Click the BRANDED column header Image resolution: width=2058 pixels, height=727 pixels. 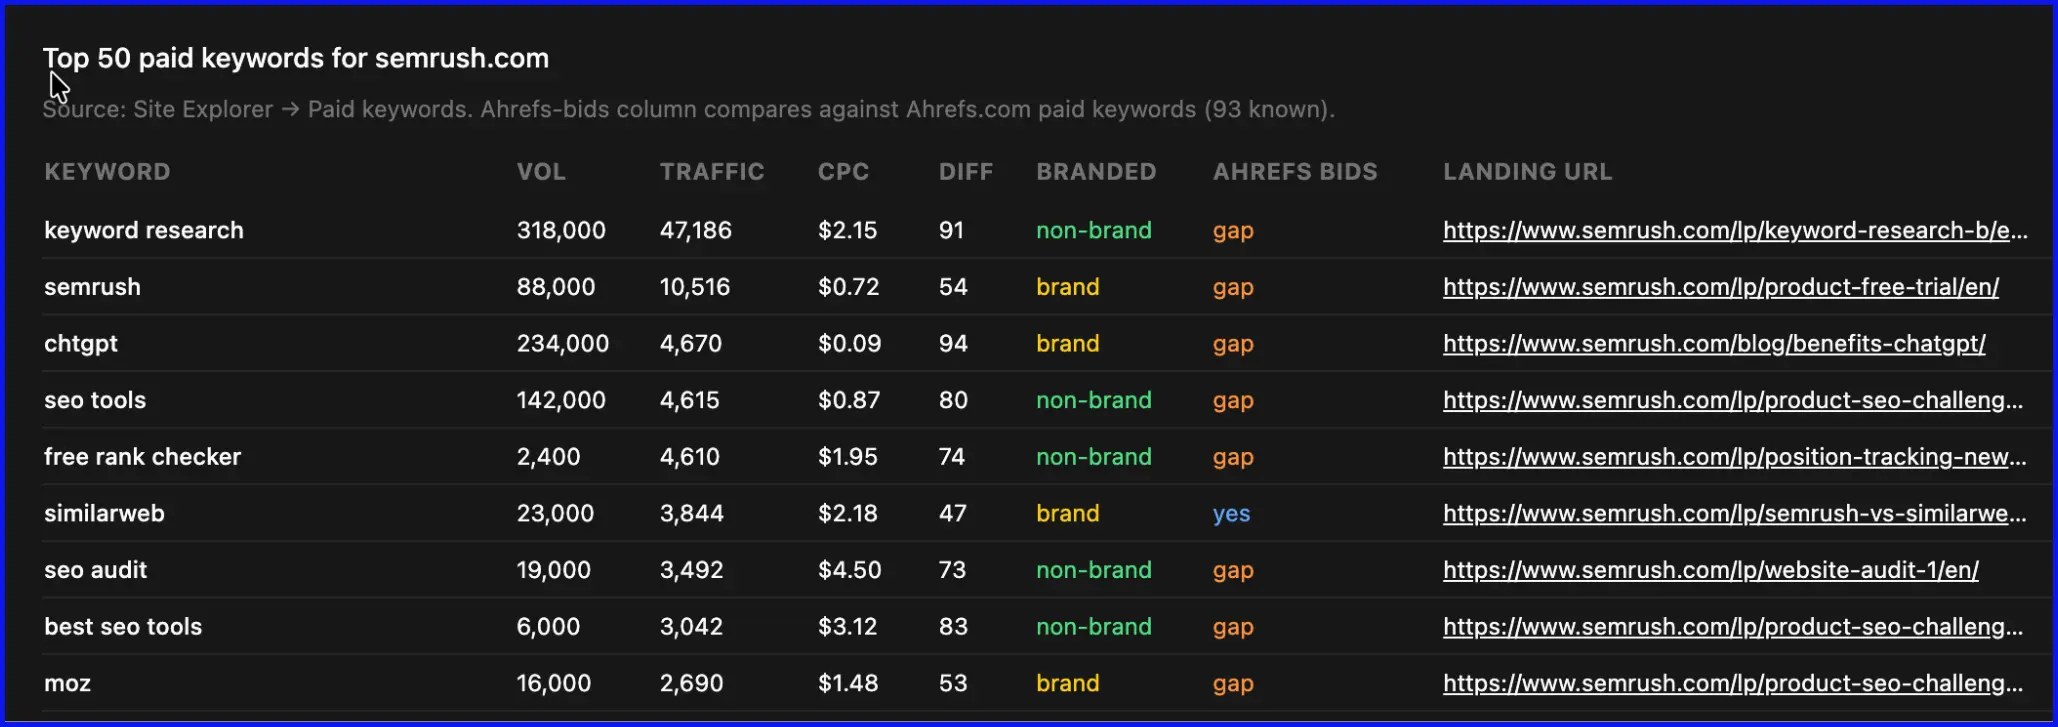coord(1096,172)
